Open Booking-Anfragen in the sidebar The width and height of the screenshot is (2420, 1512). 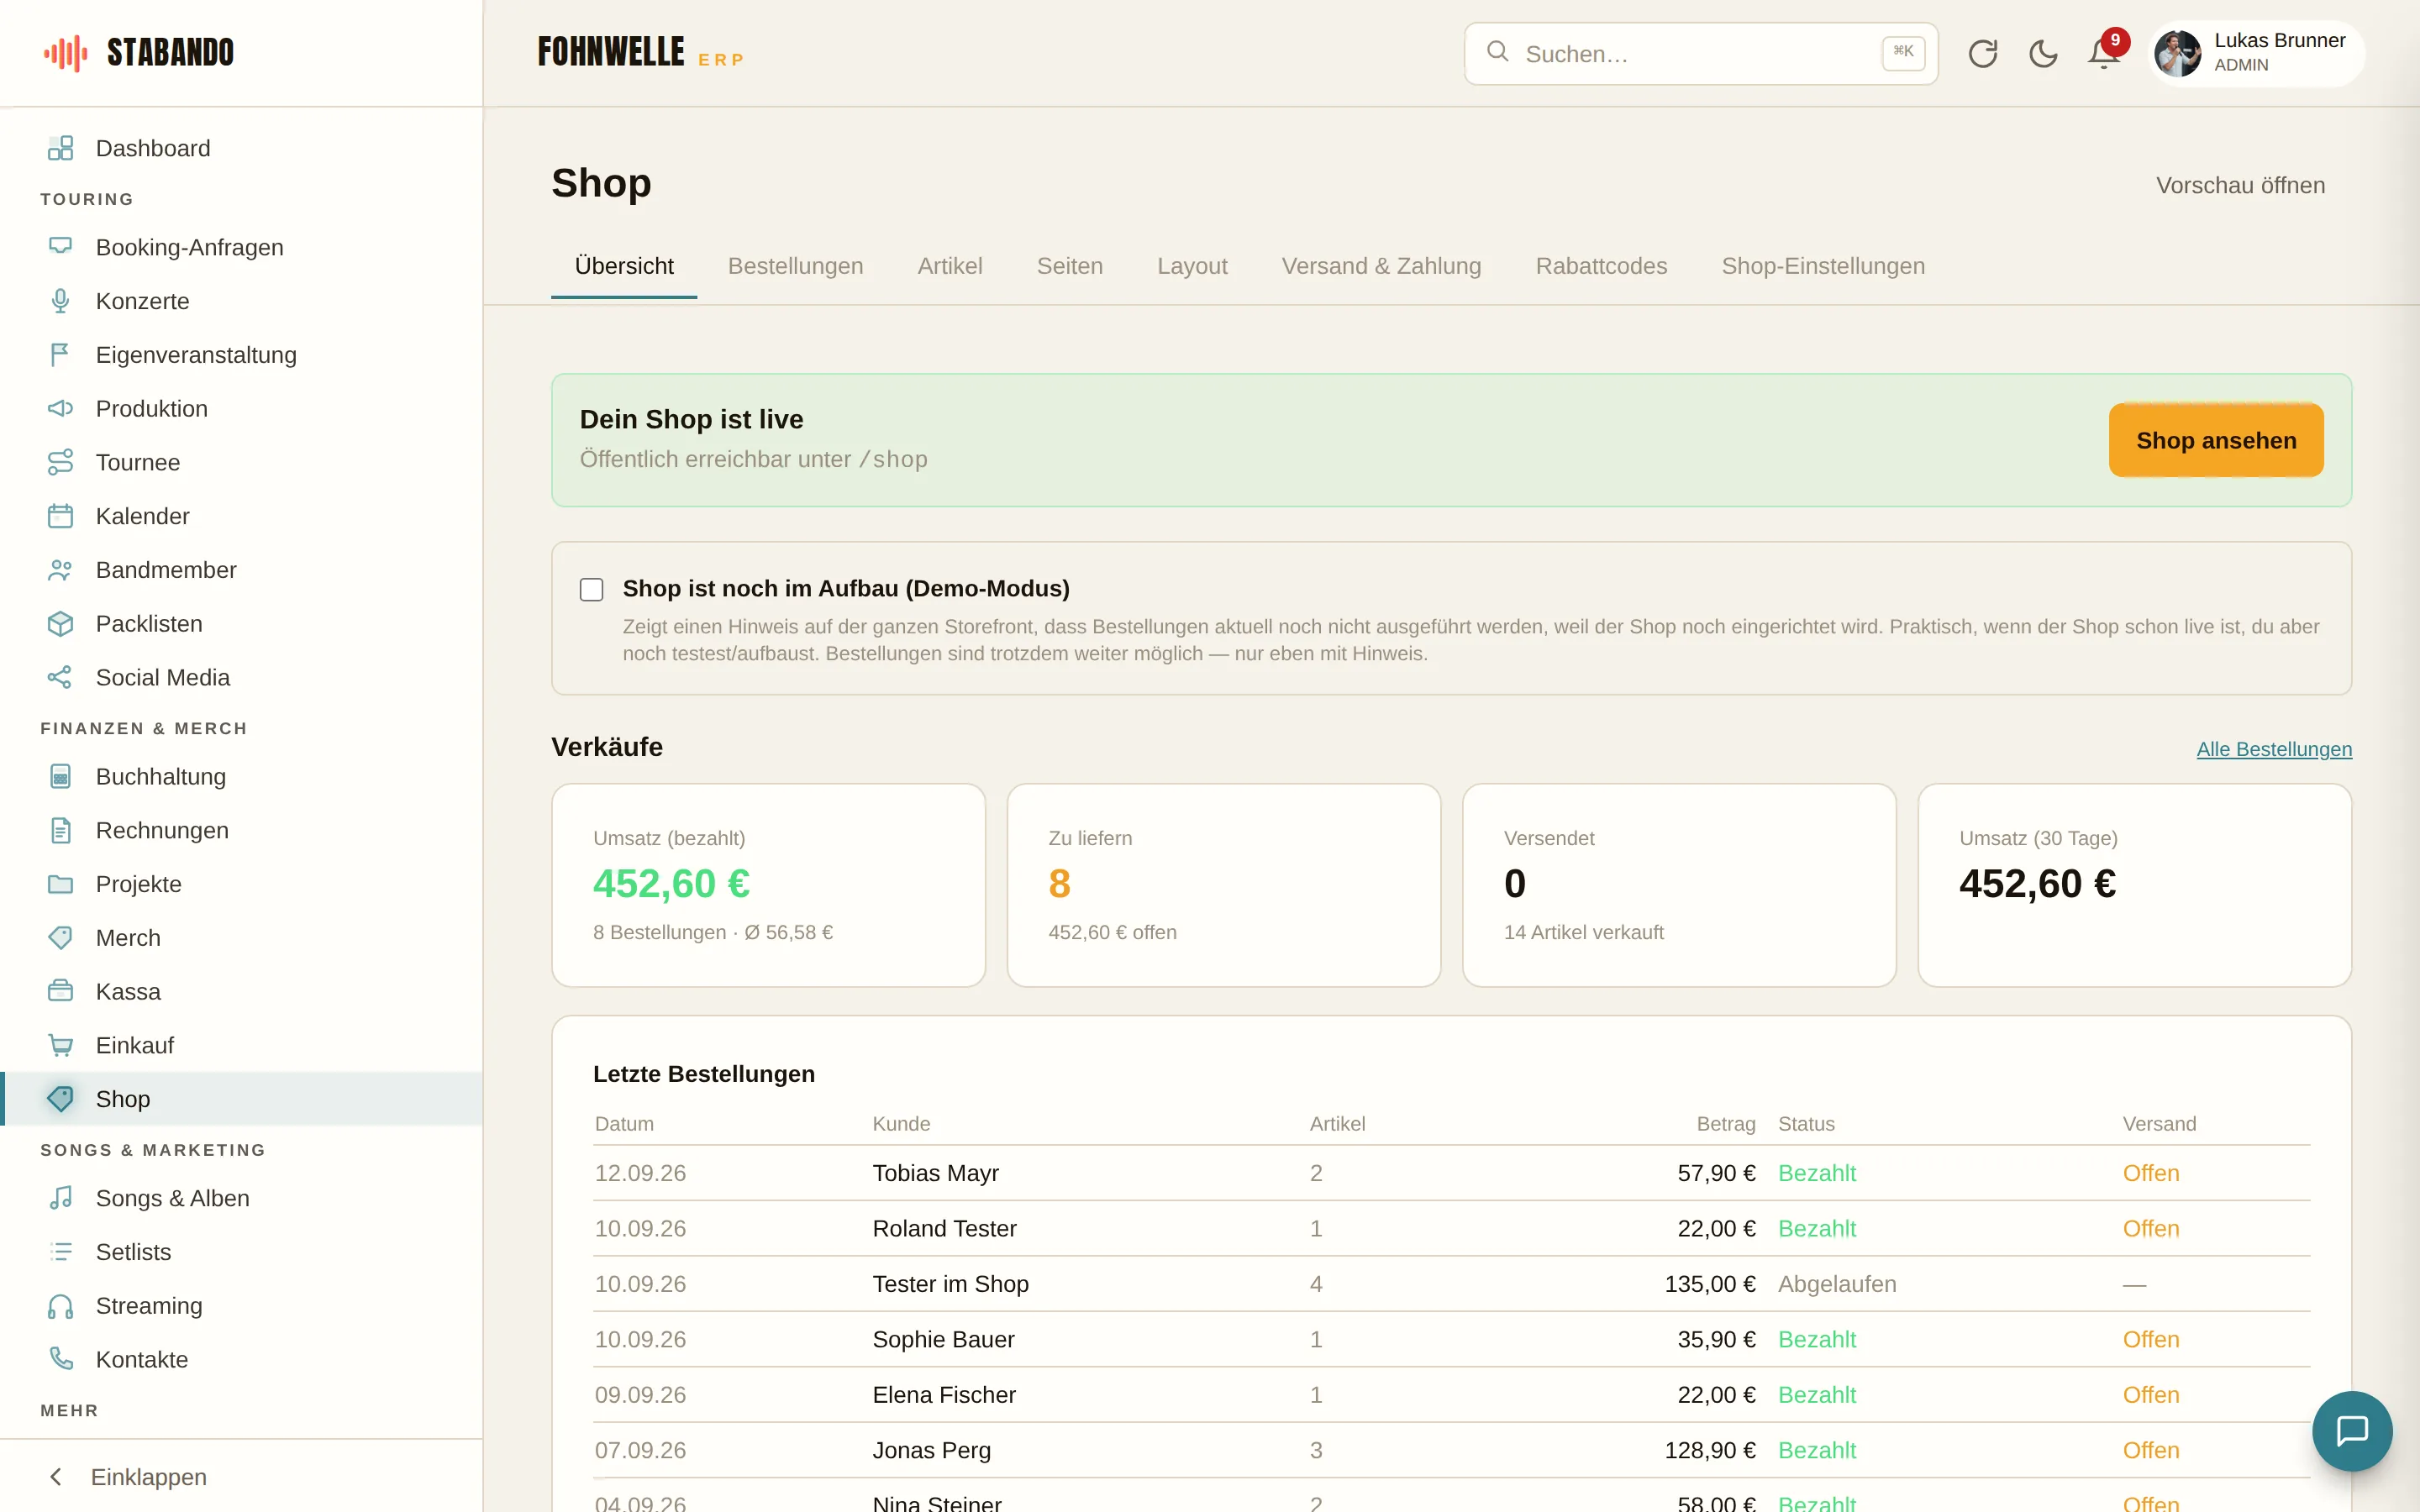point(241,247)
